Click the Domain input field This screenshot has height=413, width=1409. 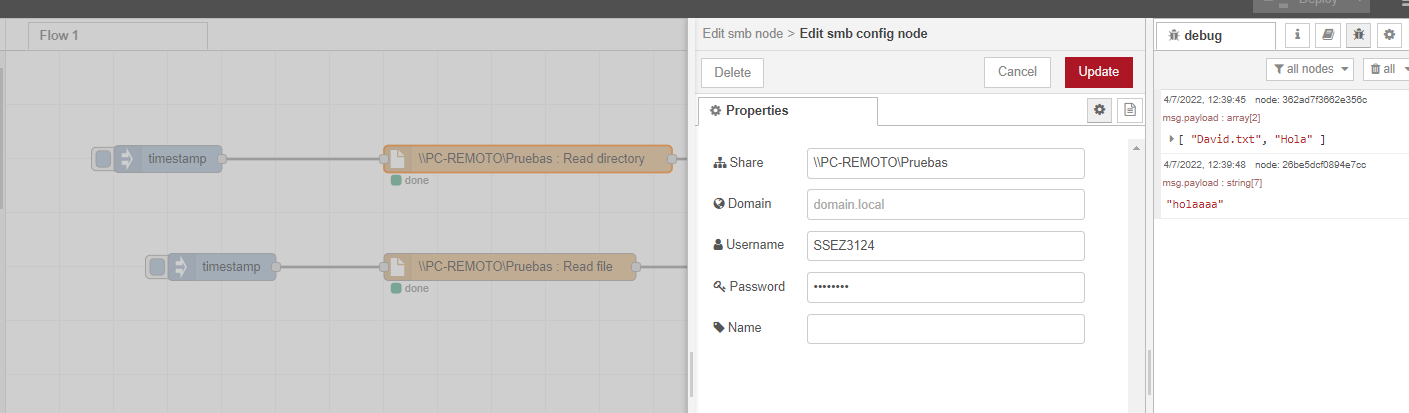point(945,204)
